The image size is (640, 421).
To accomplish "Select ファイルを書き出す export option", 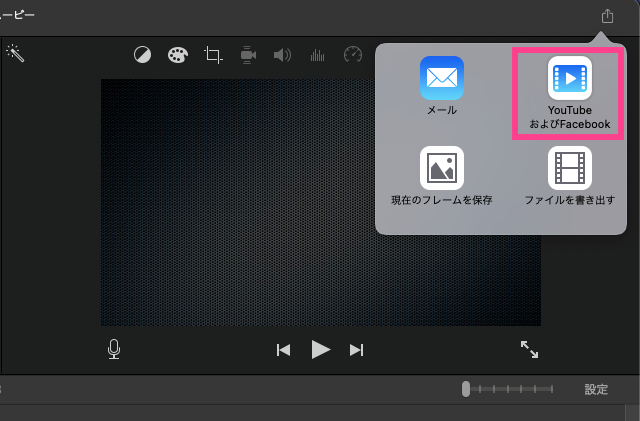I will point(569,176).
